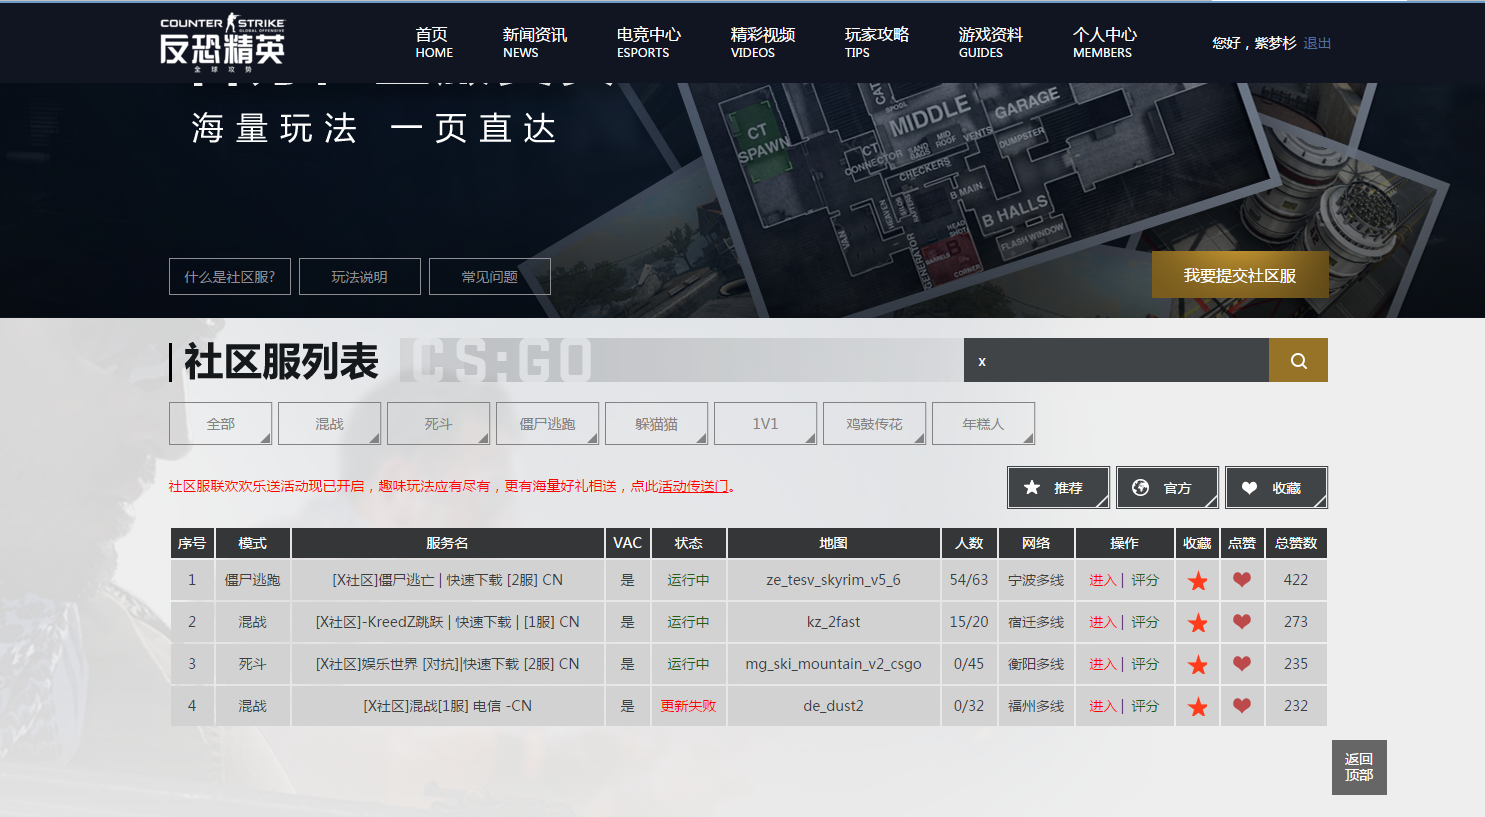Click the star icon on the 推荐 button
This screenshot has width=1485, height=817.
pos(1030,487)
